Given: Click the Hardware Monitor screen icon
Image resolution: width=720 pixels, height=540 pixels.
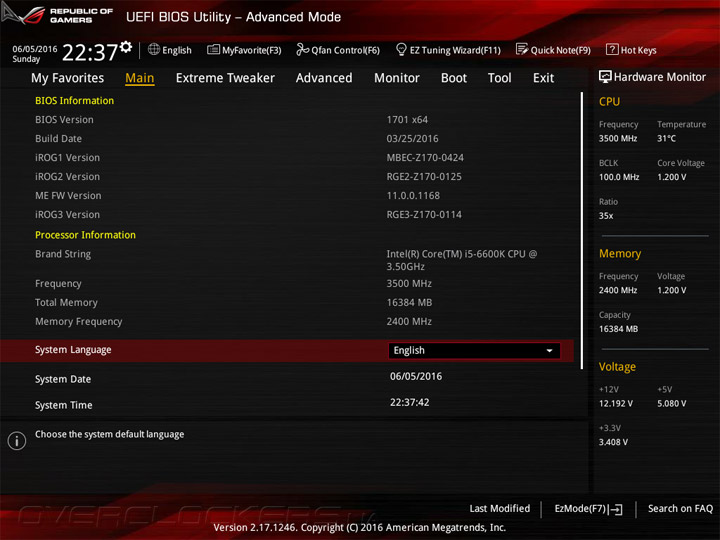Looking at the screenshot, I should point(605,77).
